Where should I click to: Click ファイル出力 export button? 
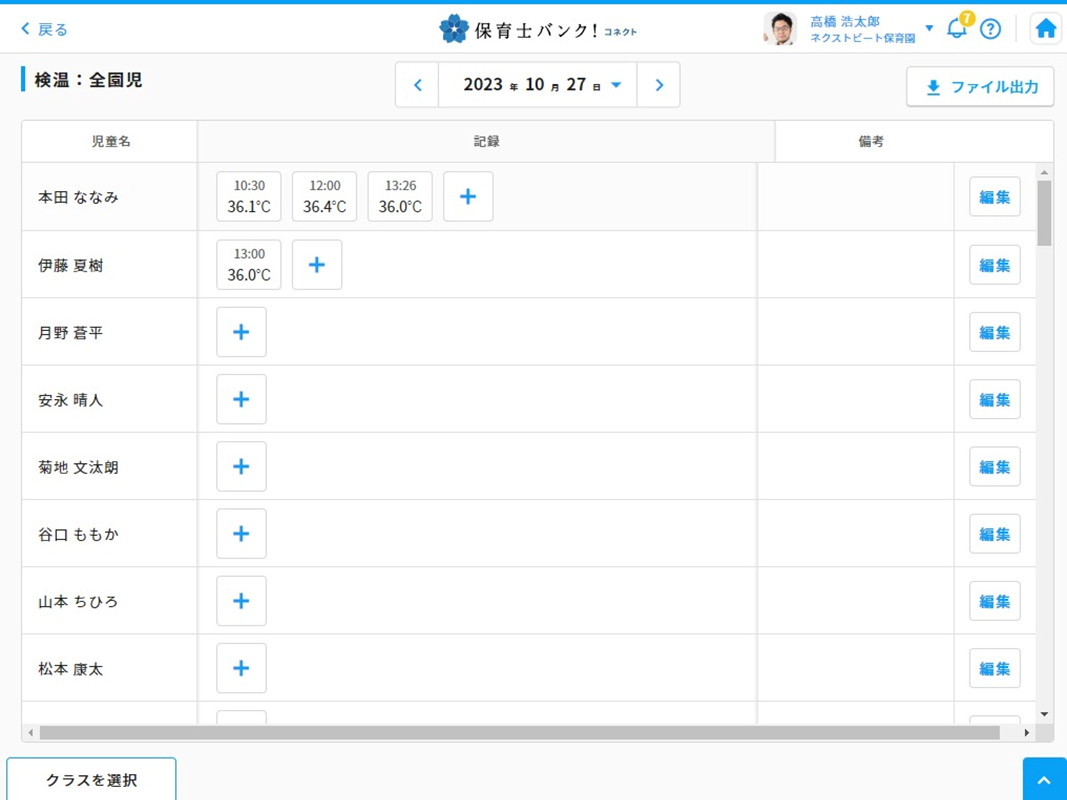click(x=980, y=87)
